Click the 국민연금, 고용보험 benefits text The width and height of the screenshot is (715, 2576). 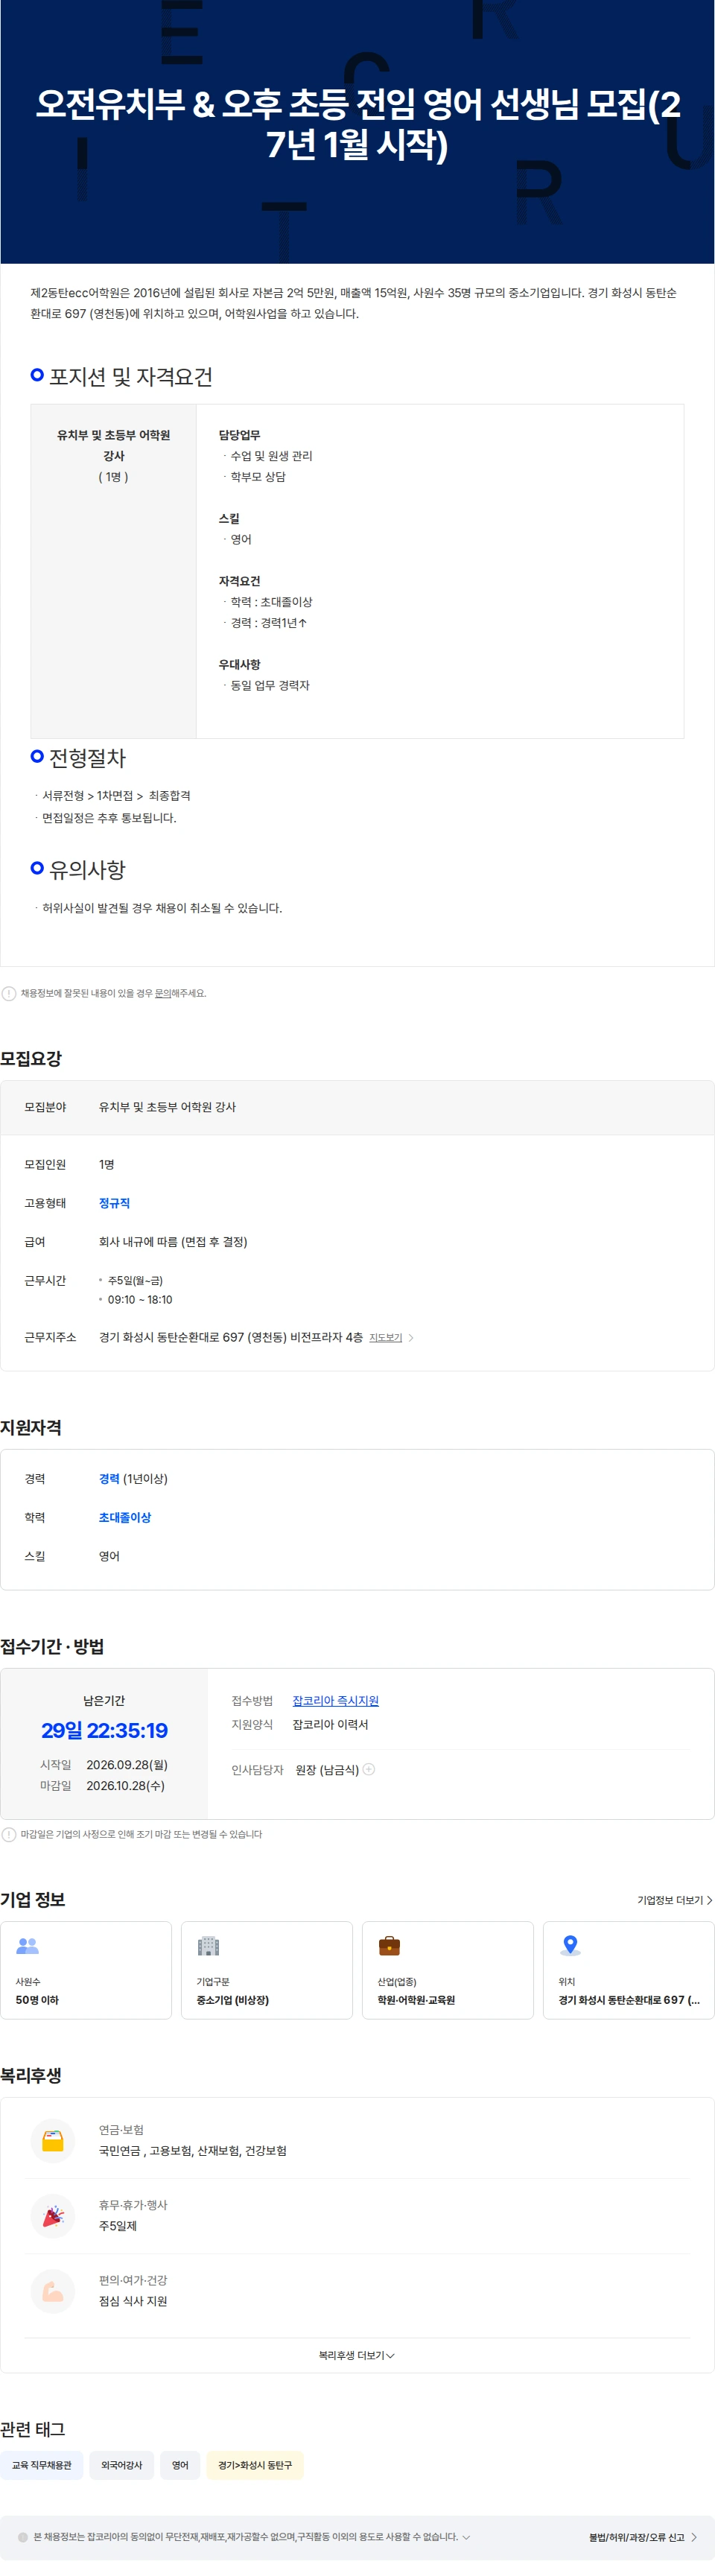[x=192, y=2150]
